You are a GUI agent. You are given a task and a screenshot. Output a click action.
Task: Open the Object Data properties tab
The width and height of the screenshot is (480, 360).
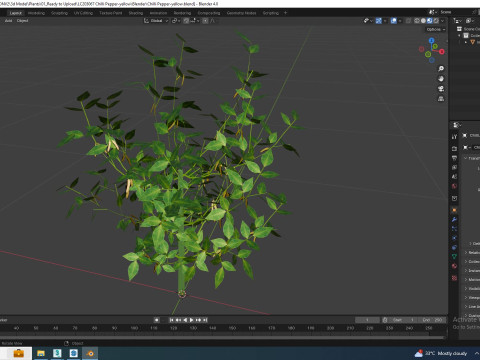click(454, 257)
